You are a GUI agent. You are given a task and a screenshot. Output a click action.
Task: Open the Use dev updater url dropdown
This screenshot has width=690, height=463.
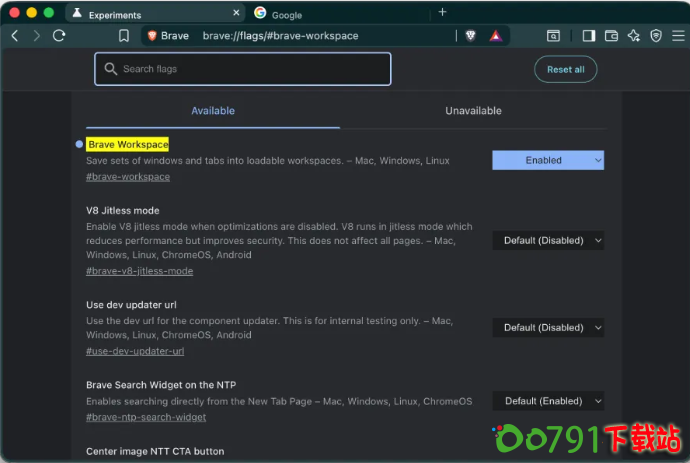click(x=548, y=327)
